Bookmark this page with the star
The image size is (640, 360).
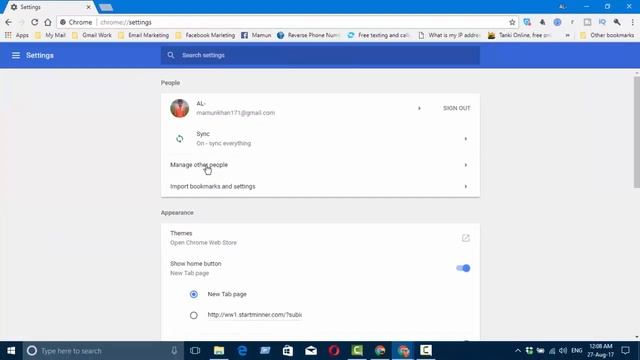coord(512,22)
